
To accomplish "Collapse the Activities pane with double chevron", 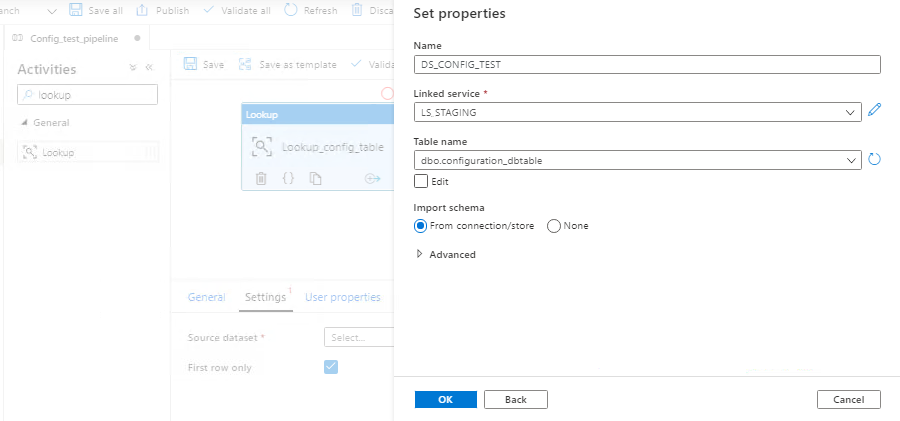I will [x=149, y=68].
